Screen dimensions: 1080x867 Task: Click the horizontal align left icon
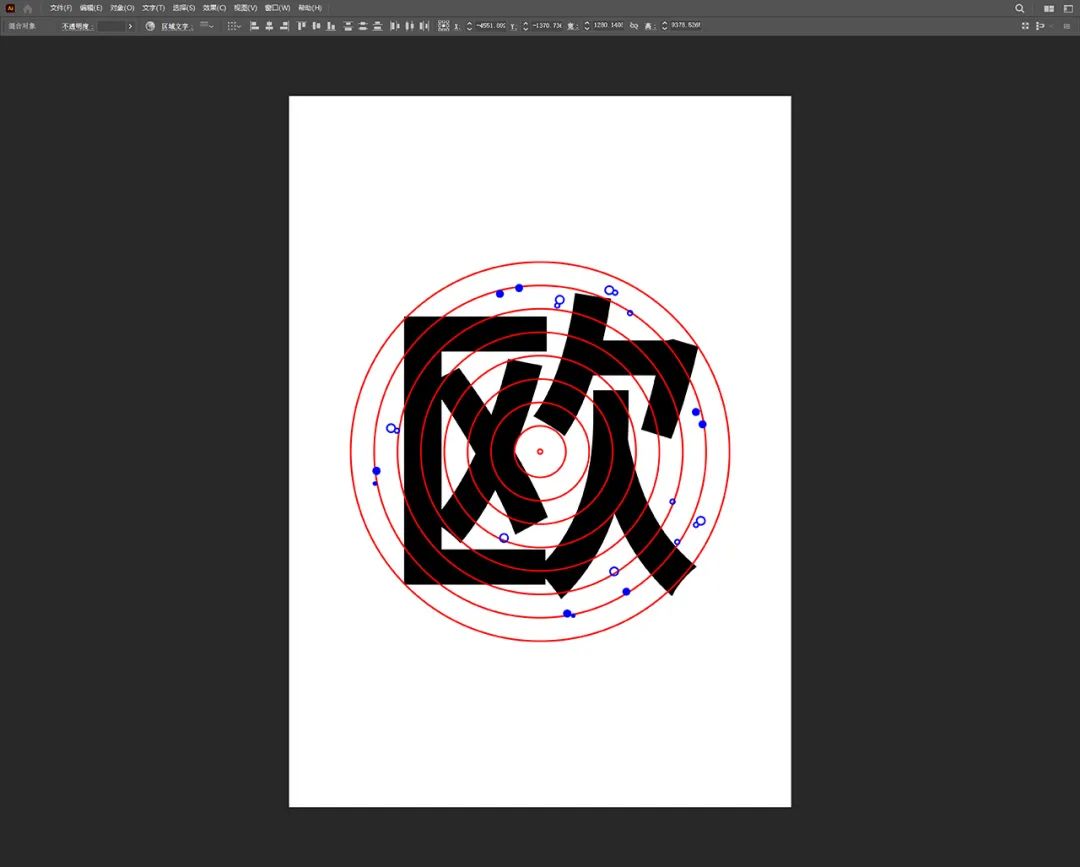point(253,26)
